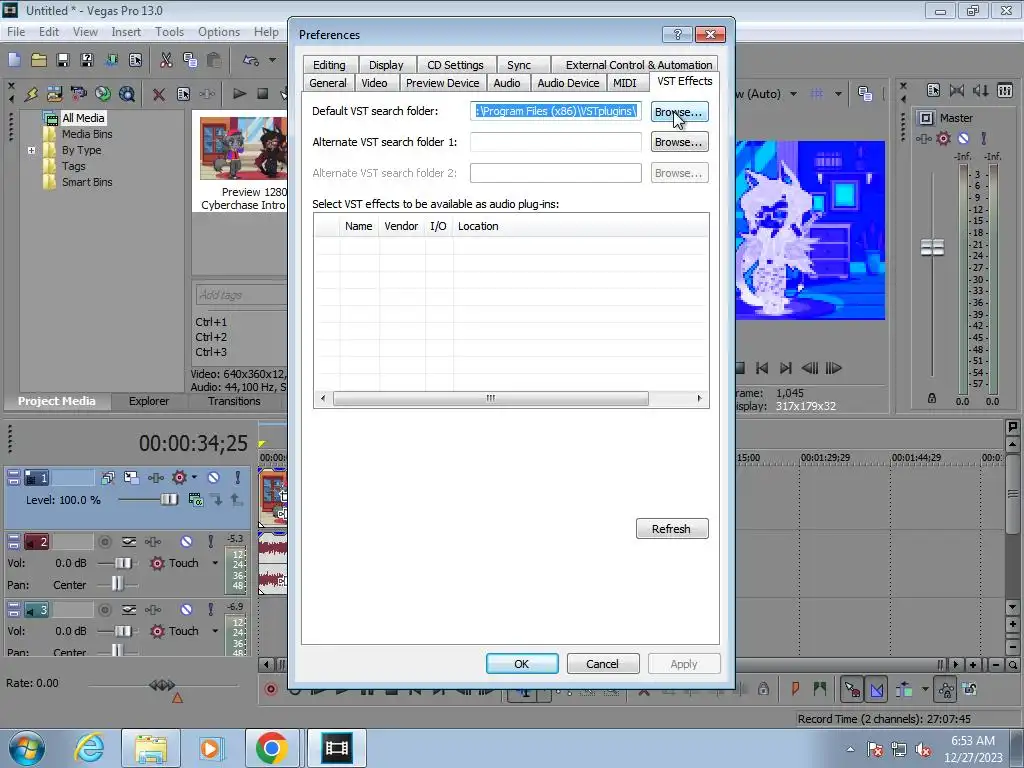Screen dimensions: 1024x768
Task: Expand the By Type media bin
Action: tap(31, 150)
